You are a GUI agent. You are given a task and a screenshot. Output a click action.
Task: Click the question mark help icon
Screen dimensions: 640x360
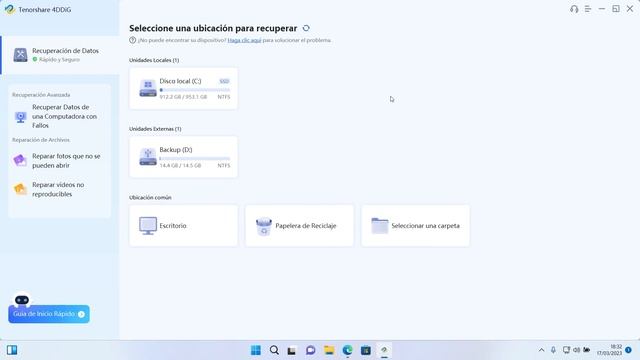pyautogui.click(x=132, y=40)
